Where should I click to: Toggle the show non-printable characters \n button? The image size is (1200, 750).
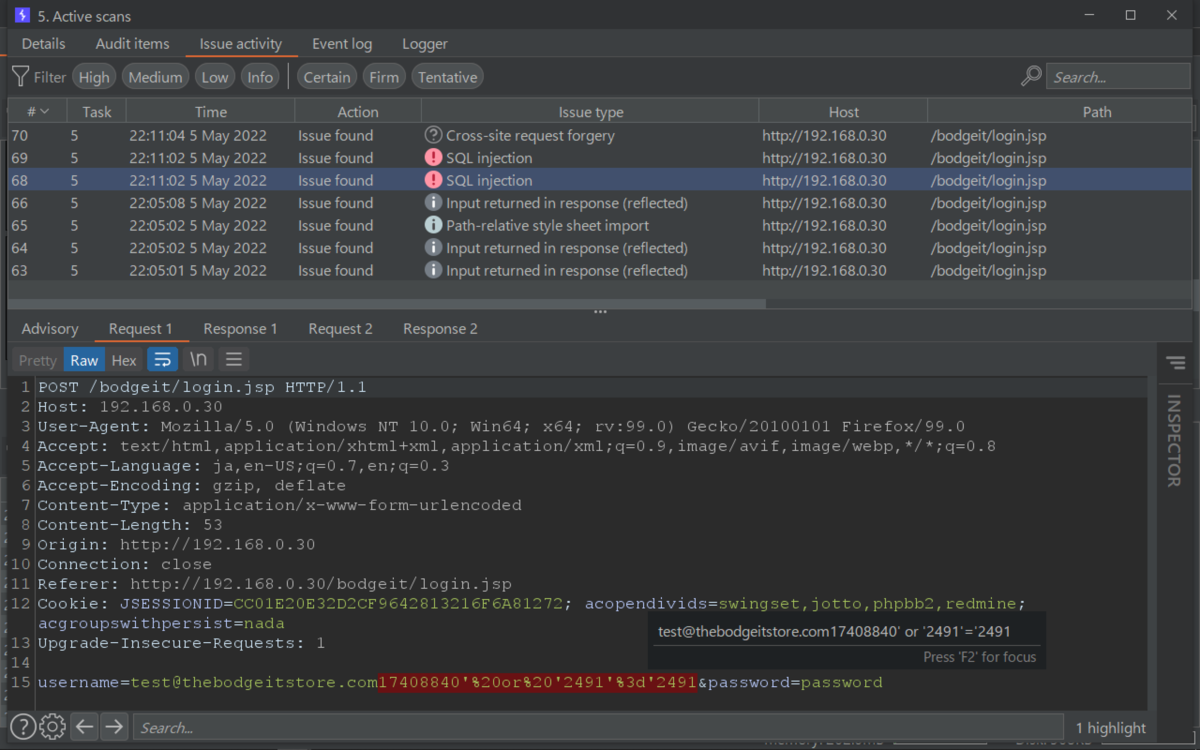point(198,359)
